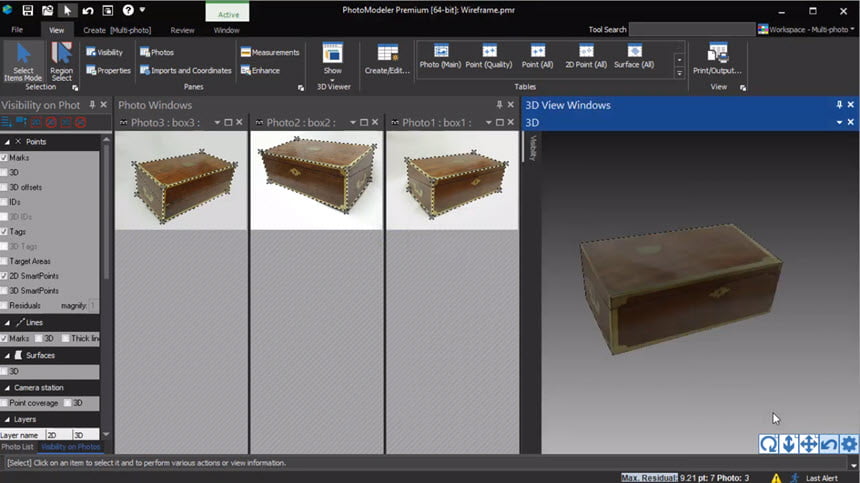Open Imports and Coordinates pane

[186, 70]
